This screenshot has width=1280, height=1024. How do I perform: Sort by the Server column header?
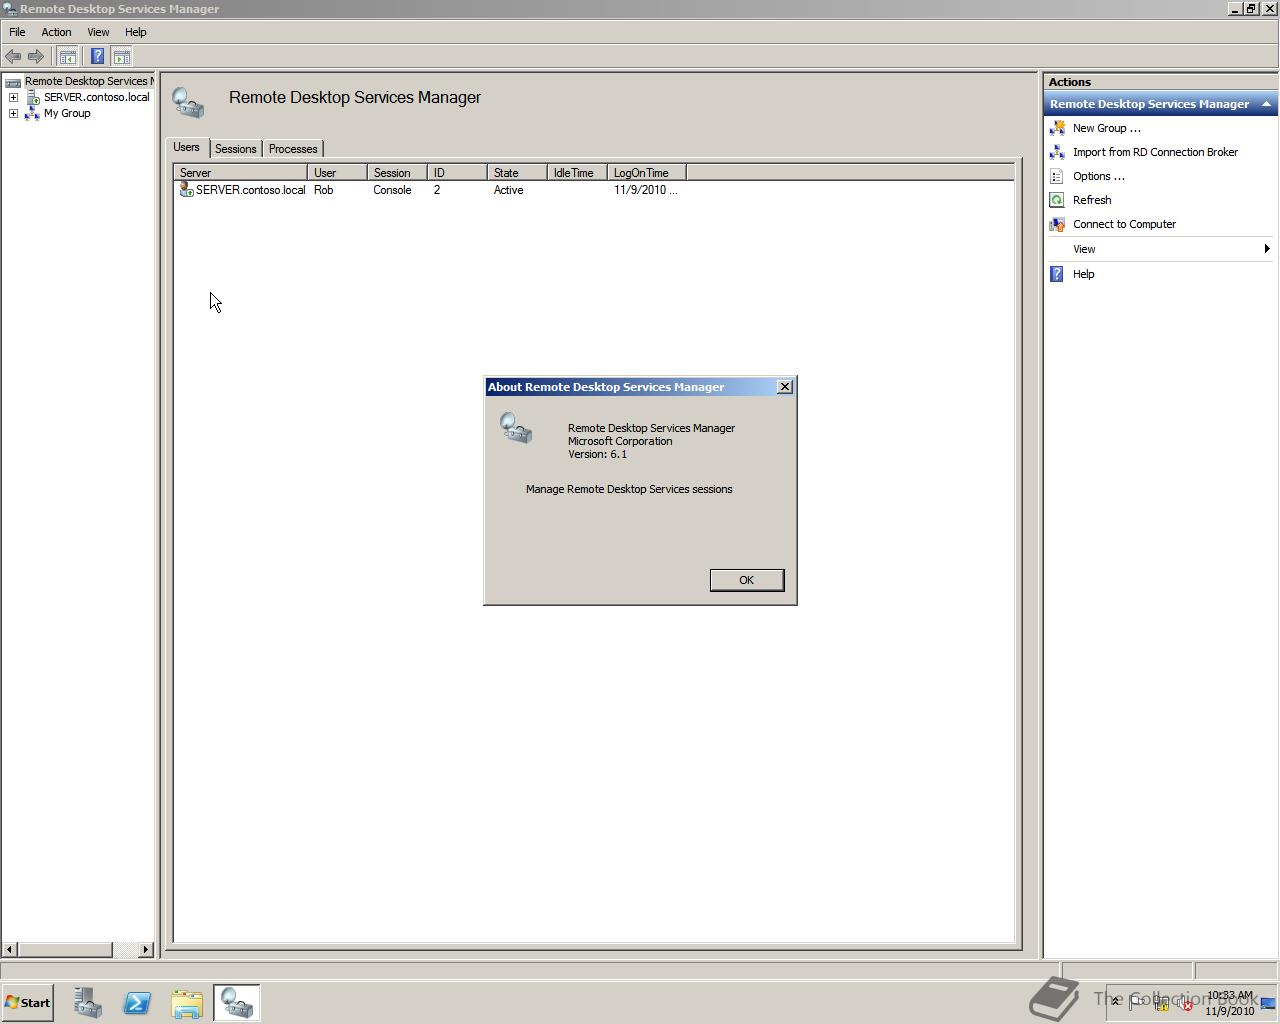tap(241, 173)
